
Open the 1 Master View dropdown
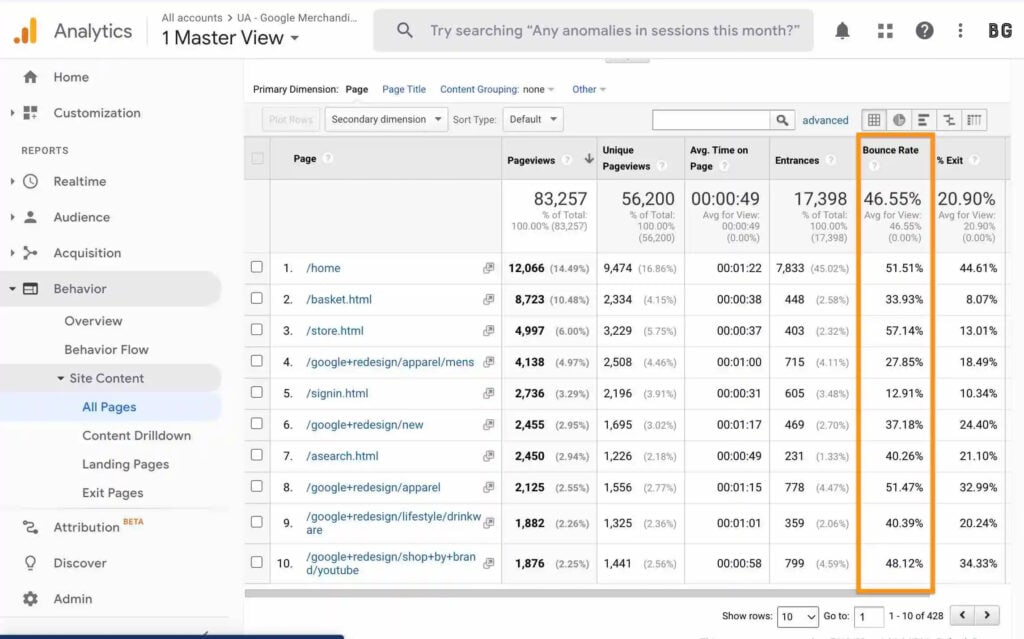coord(231,38)
